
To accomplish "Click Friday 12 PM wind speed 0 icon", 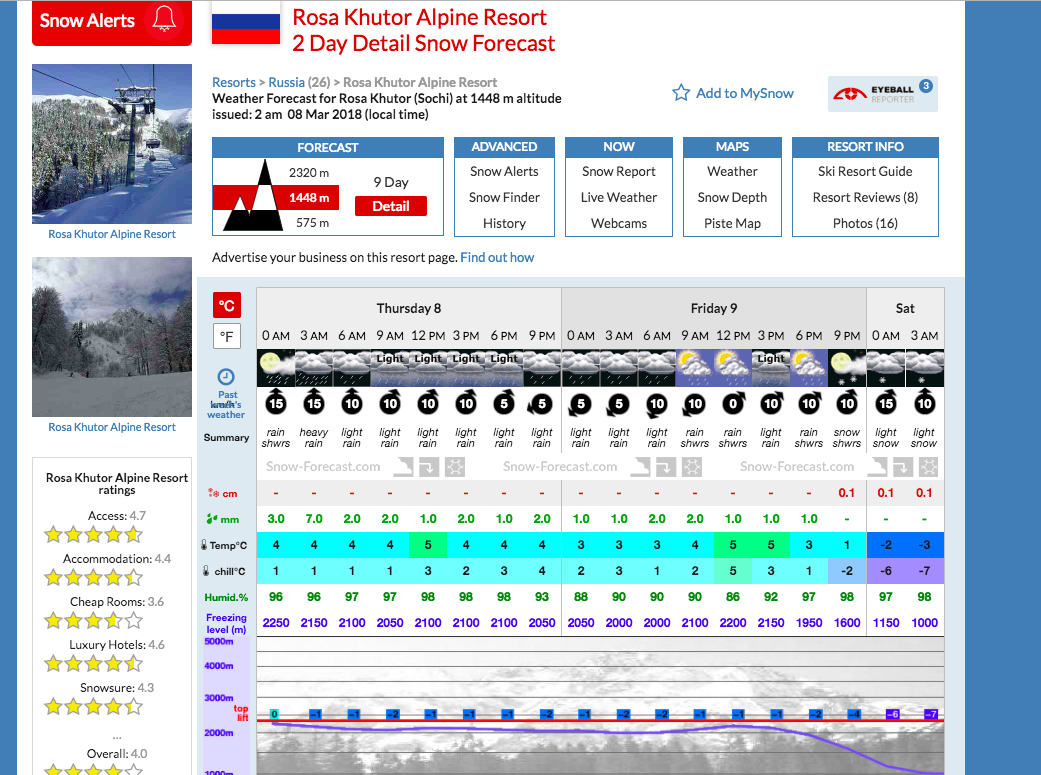I will [732, 402].
